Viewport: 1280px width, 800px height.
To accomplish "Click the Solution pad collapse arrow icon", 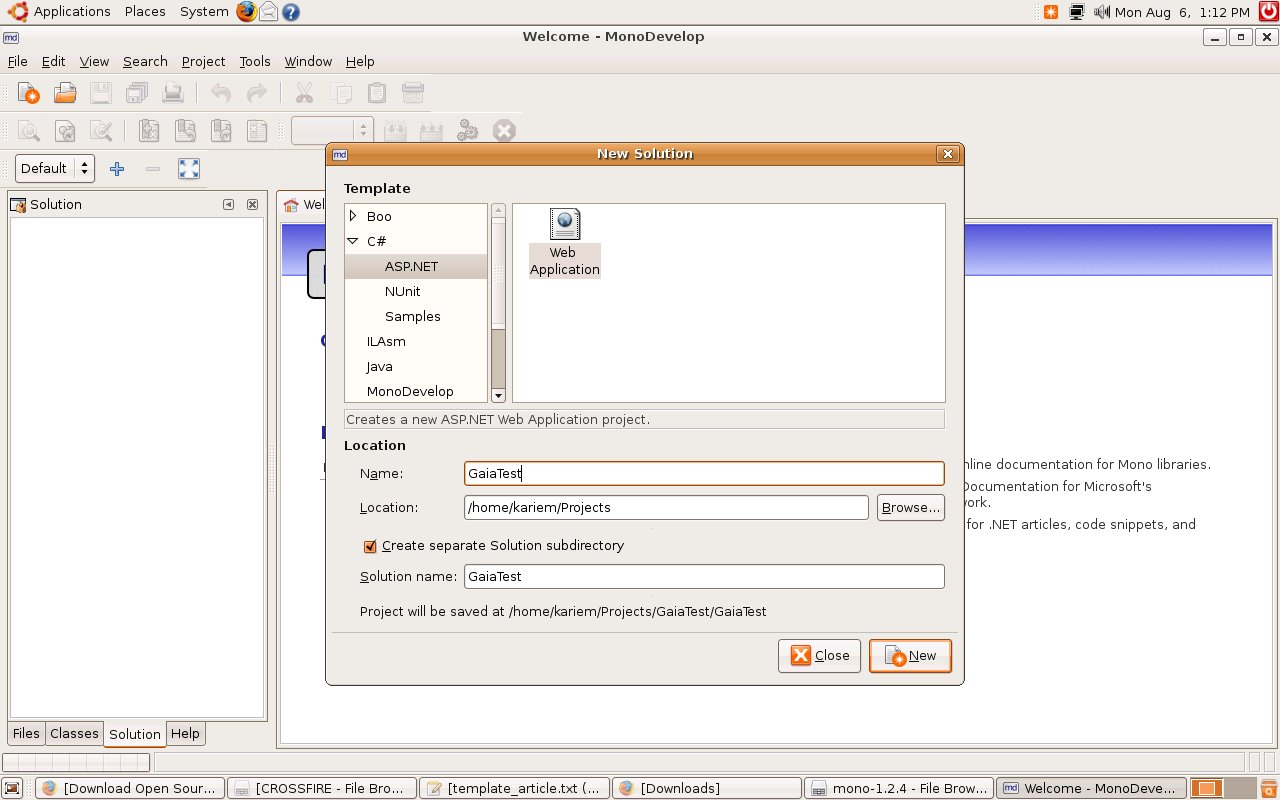I will 228,204.
